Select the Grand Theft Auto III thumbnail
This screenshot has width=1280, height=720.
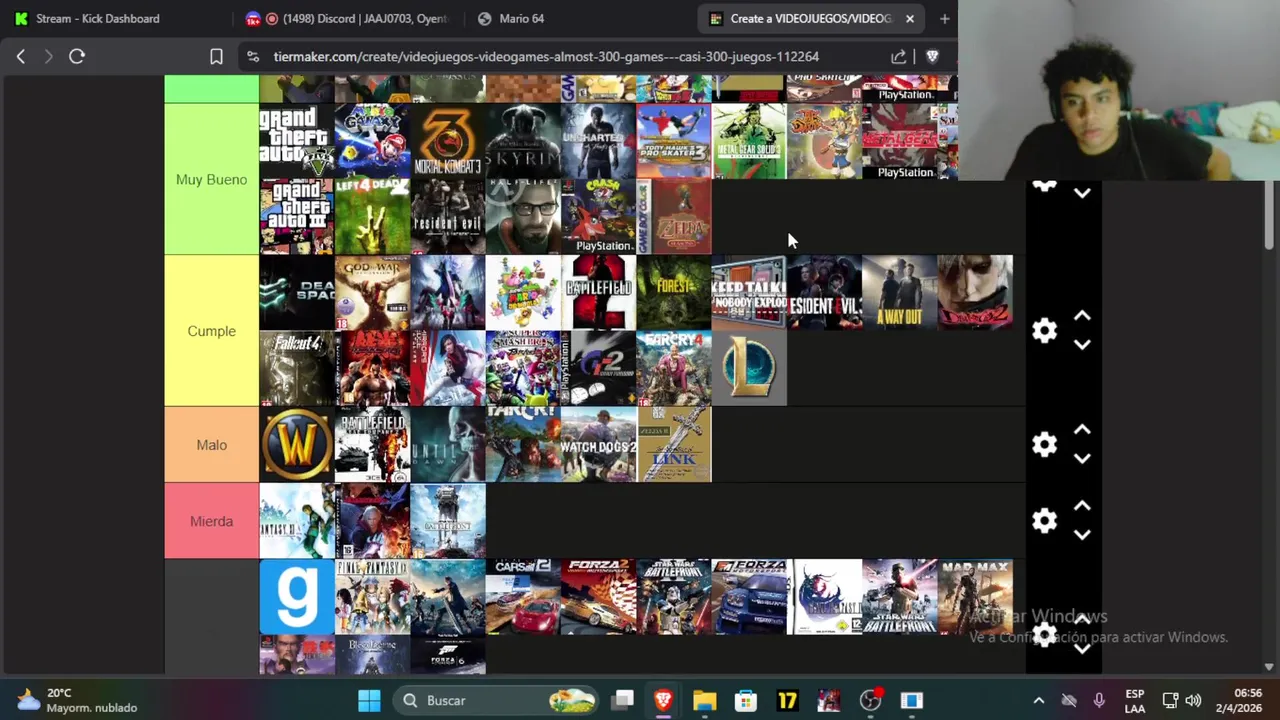tap(297, 217)
